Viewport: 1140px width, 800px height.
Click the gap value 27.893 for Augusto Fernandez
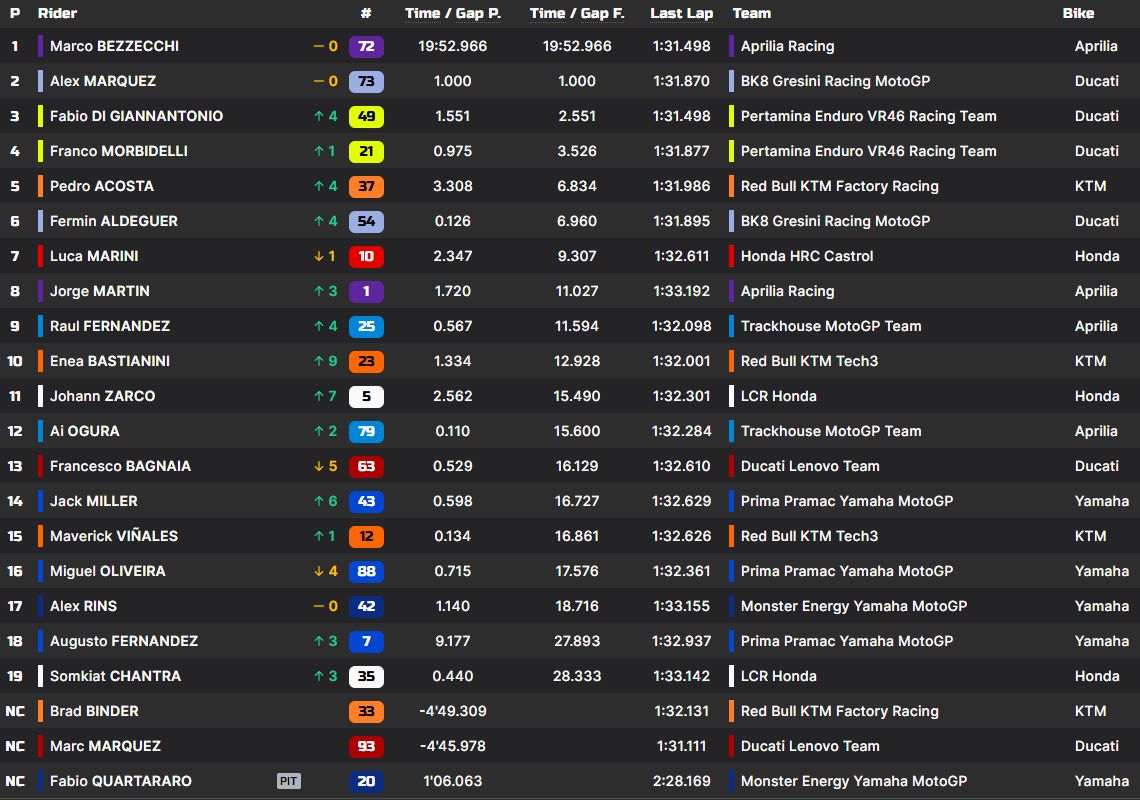click(577, 641)
